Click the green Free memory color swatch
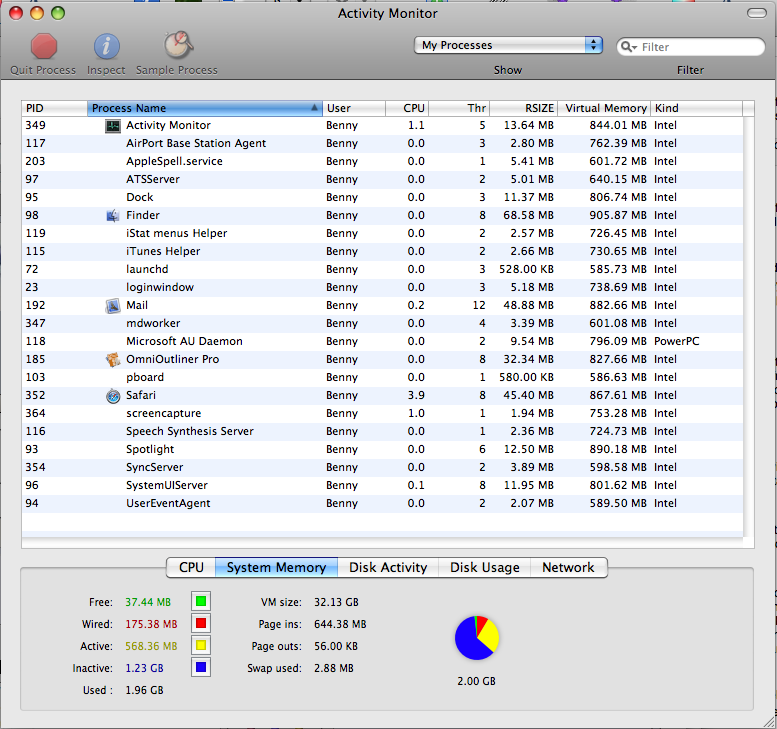Viewport: 777px width, 729px height. [201, 602]
